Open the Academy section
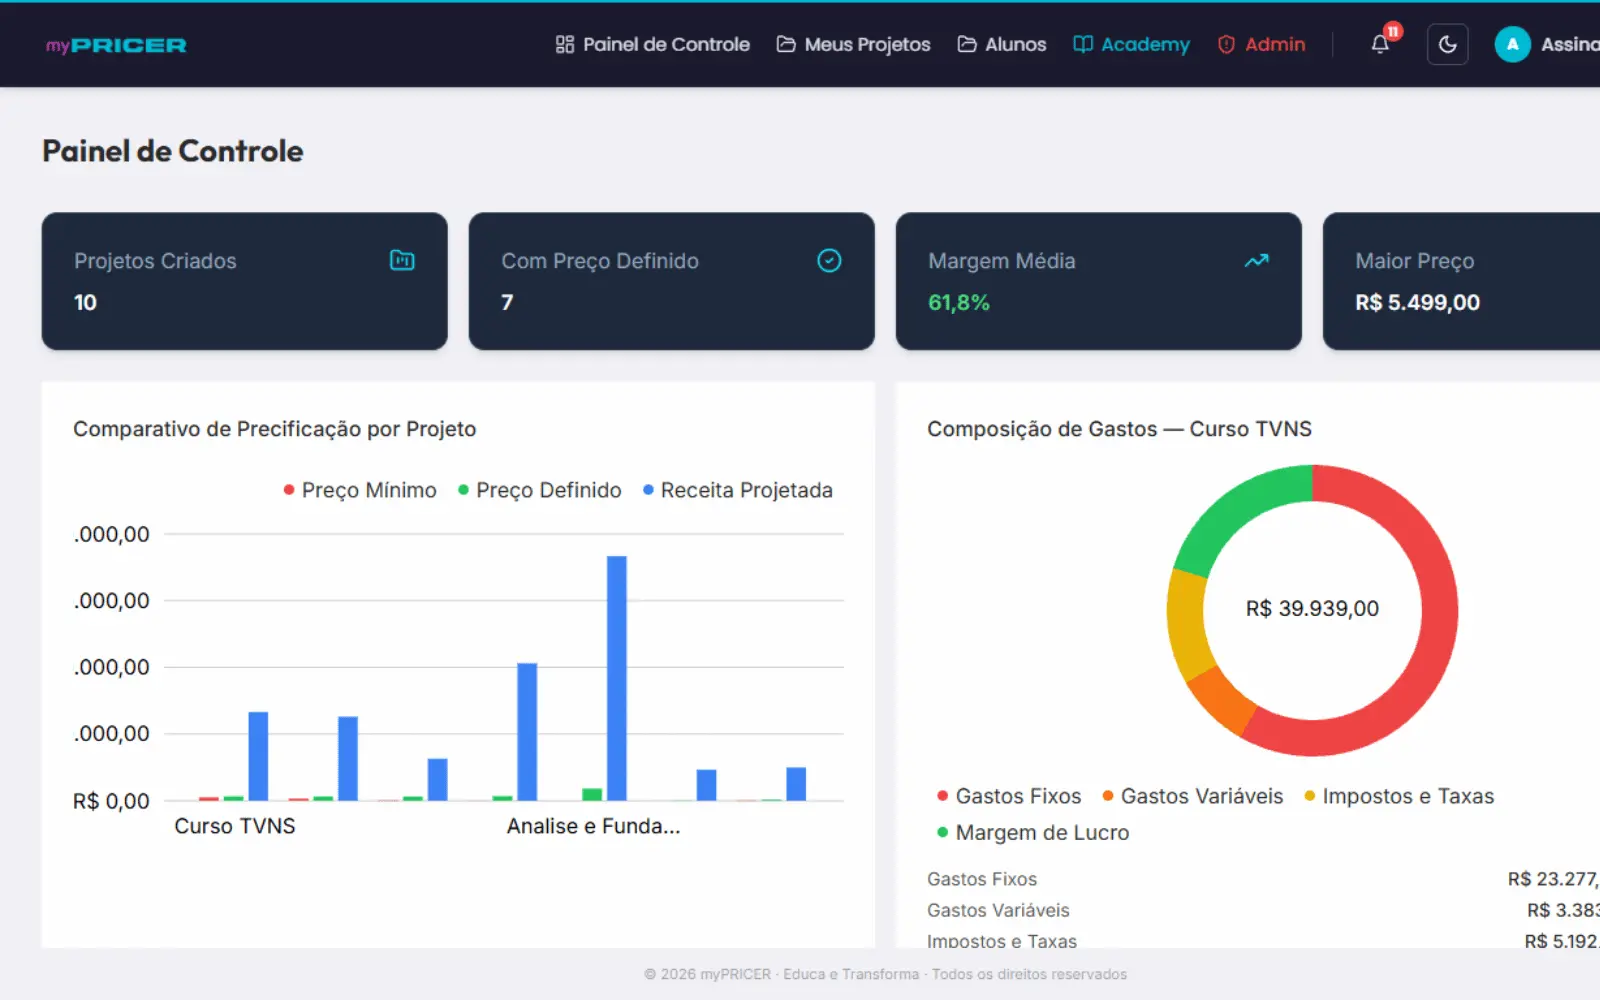Image resolution: width=1600 pixels, height=1000 pixels. point(1131,44)
